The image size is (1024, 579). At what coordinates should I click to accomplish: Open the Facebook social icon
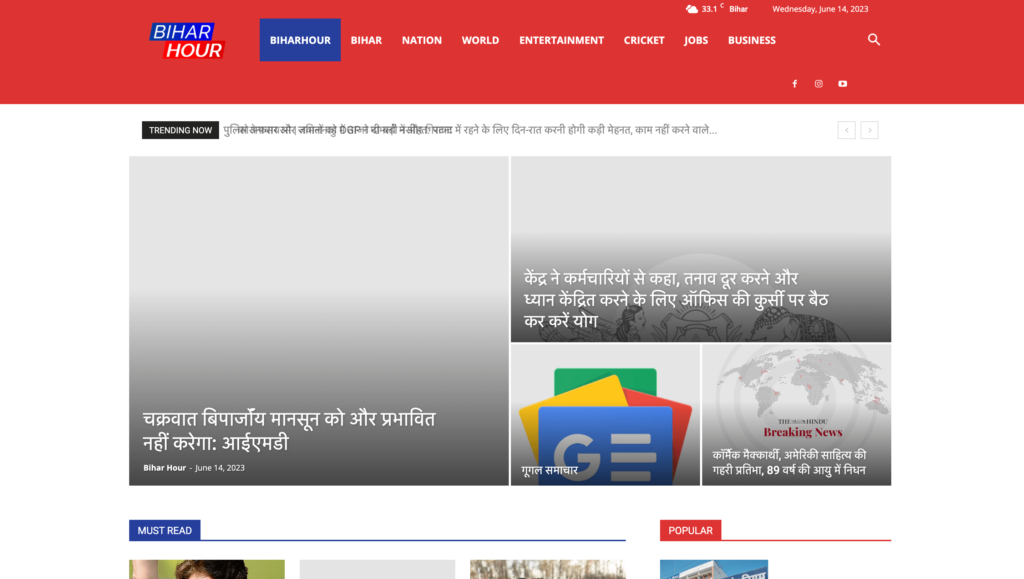tap(795, 84)
